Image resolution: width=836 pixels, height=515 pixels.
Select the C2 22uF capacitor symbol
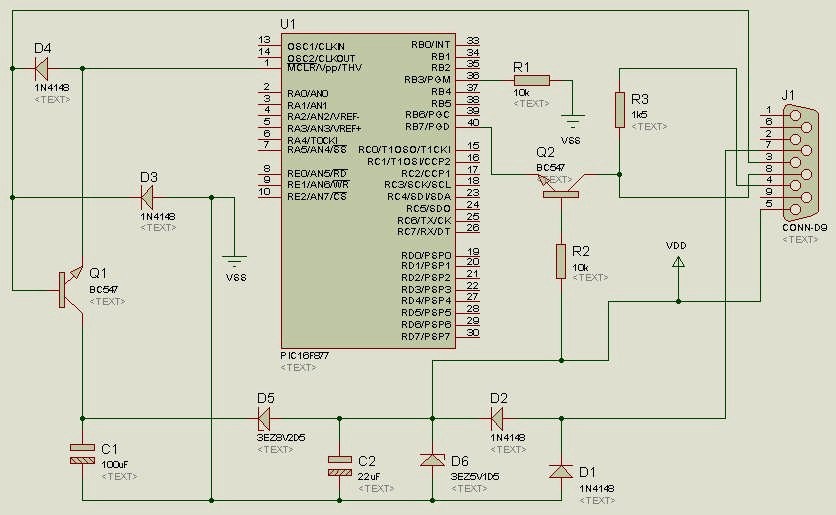pos(340,465)
